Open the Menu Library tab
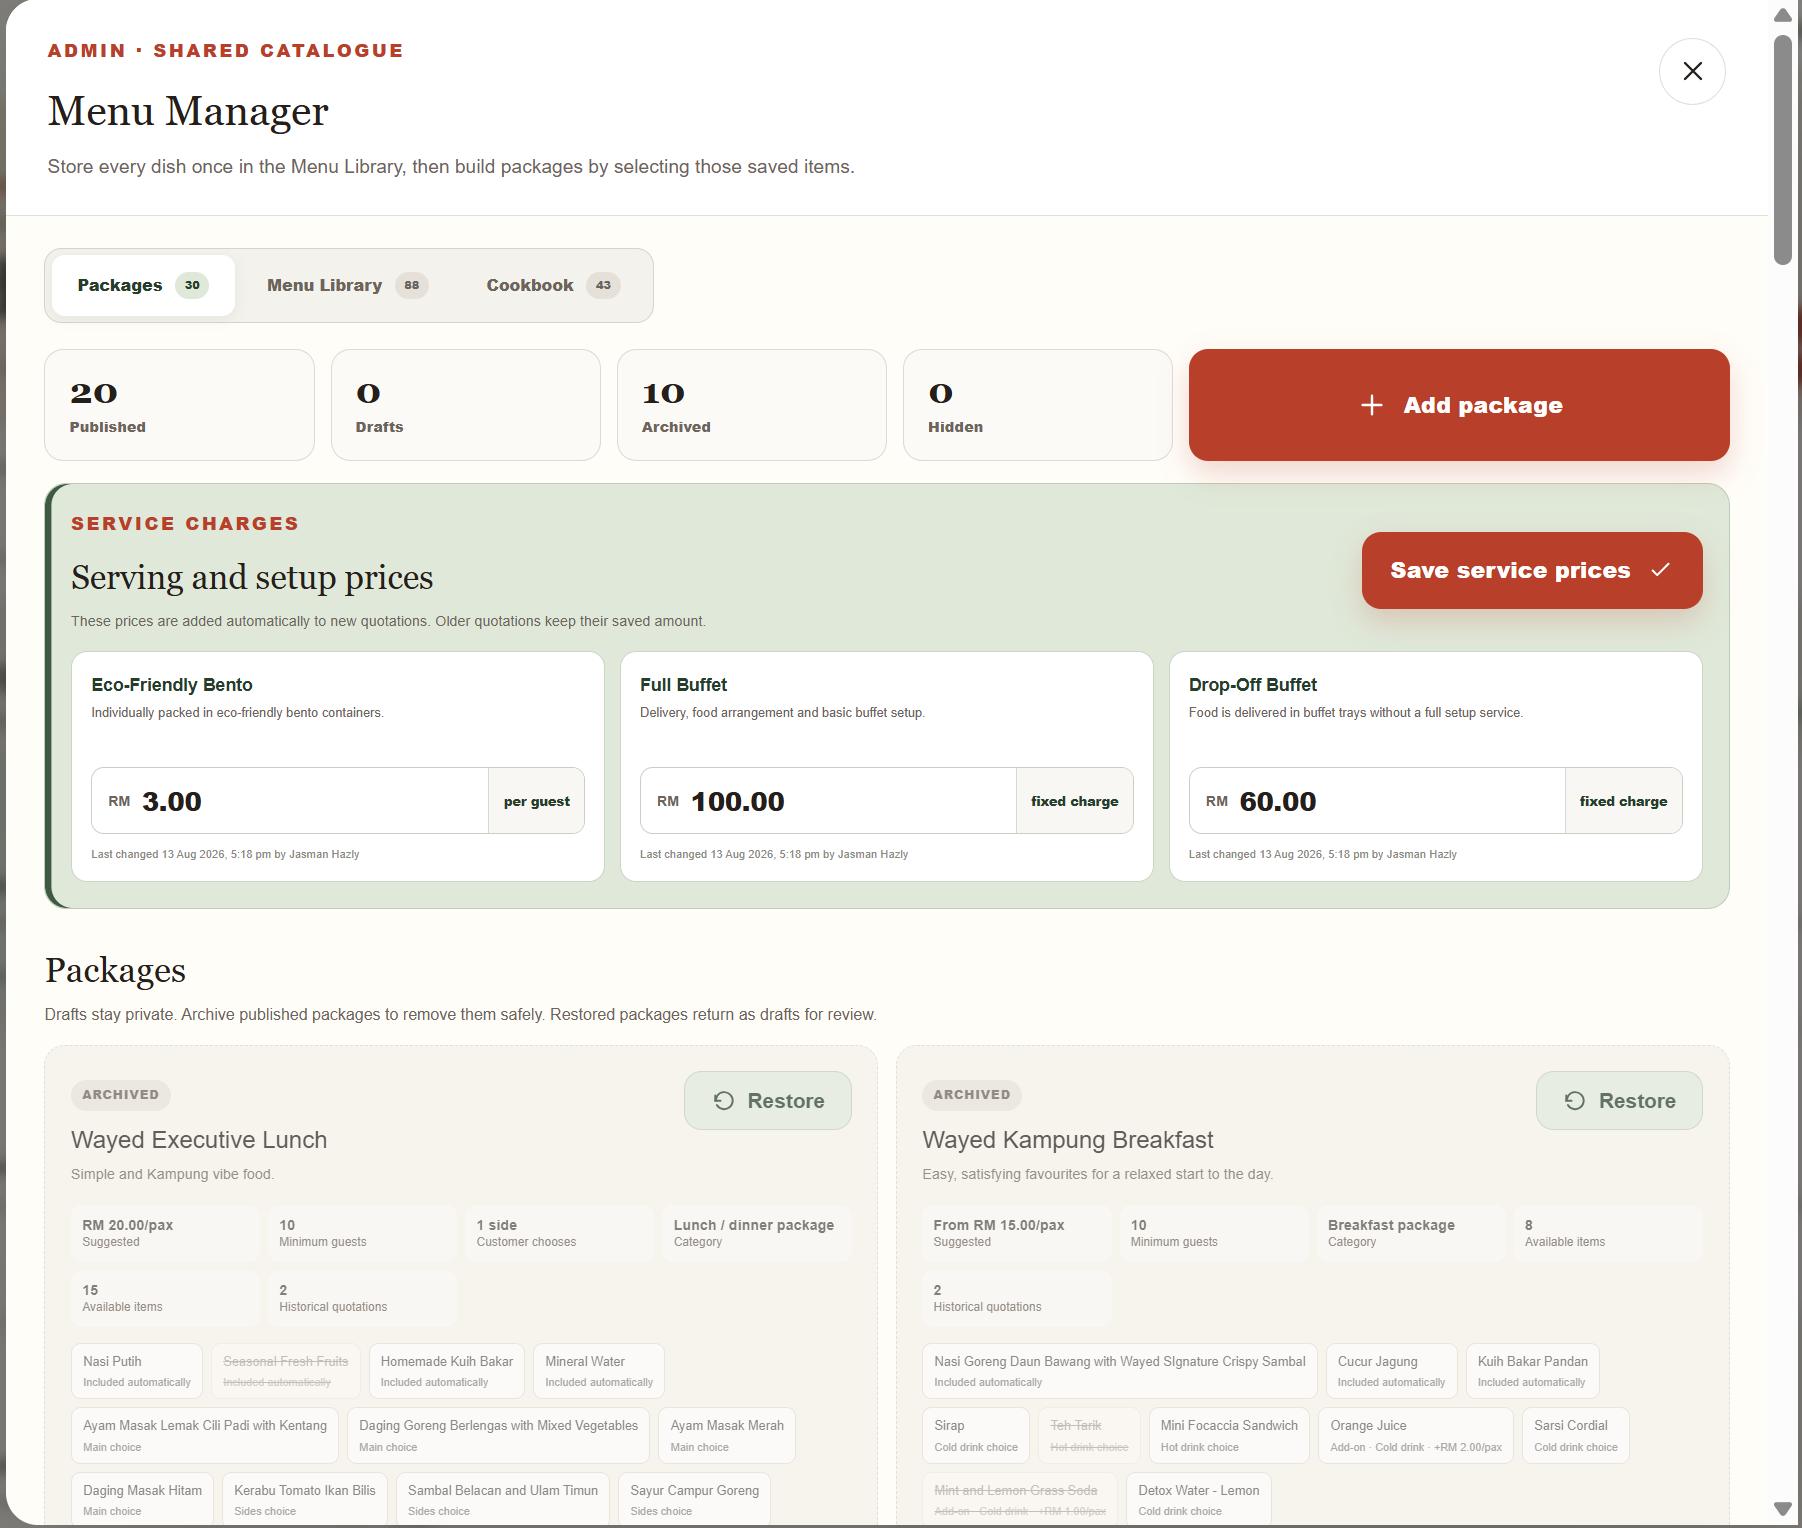The image size is (1802, 1528). (x=347, y=285)
